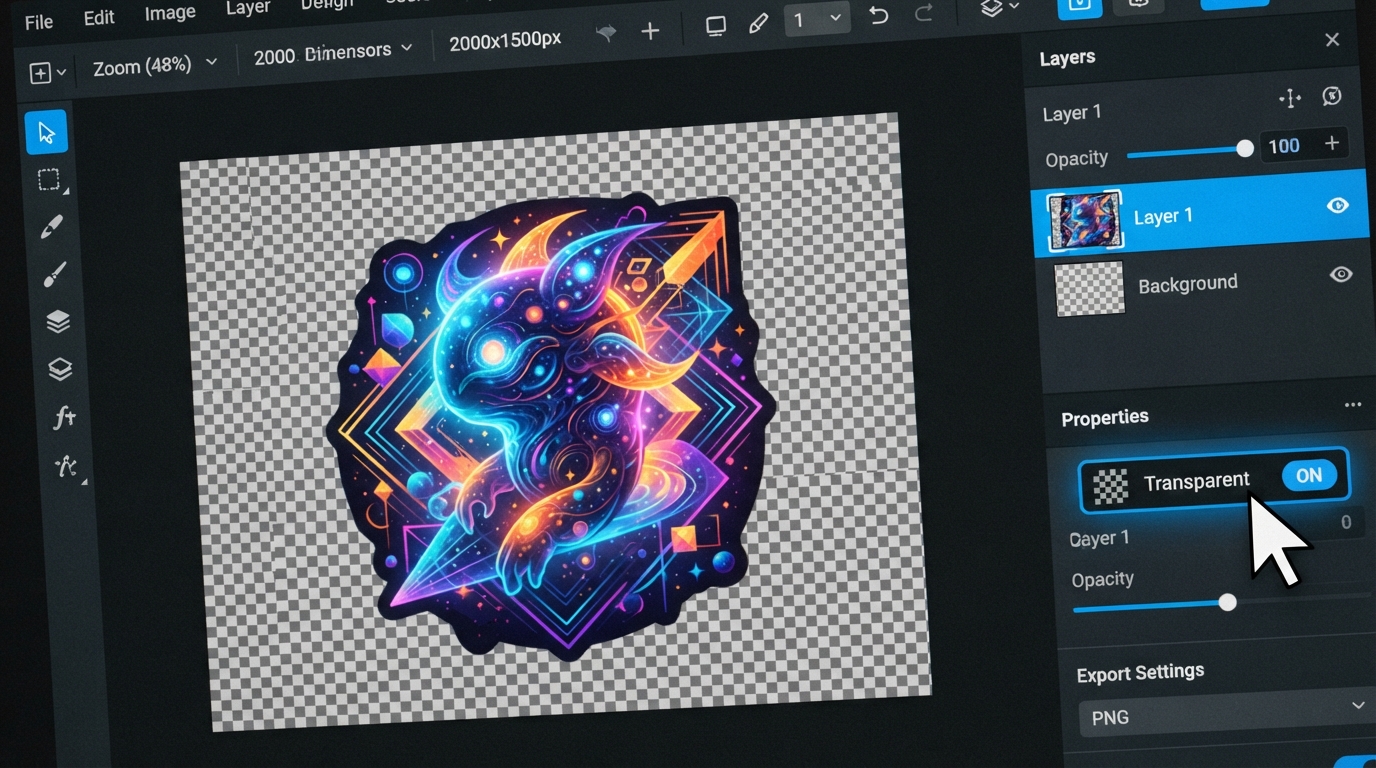This screenshot has height=768, width=1376.
Task: Click the circular history icon in Layers panel
Action: point(1332,96)
